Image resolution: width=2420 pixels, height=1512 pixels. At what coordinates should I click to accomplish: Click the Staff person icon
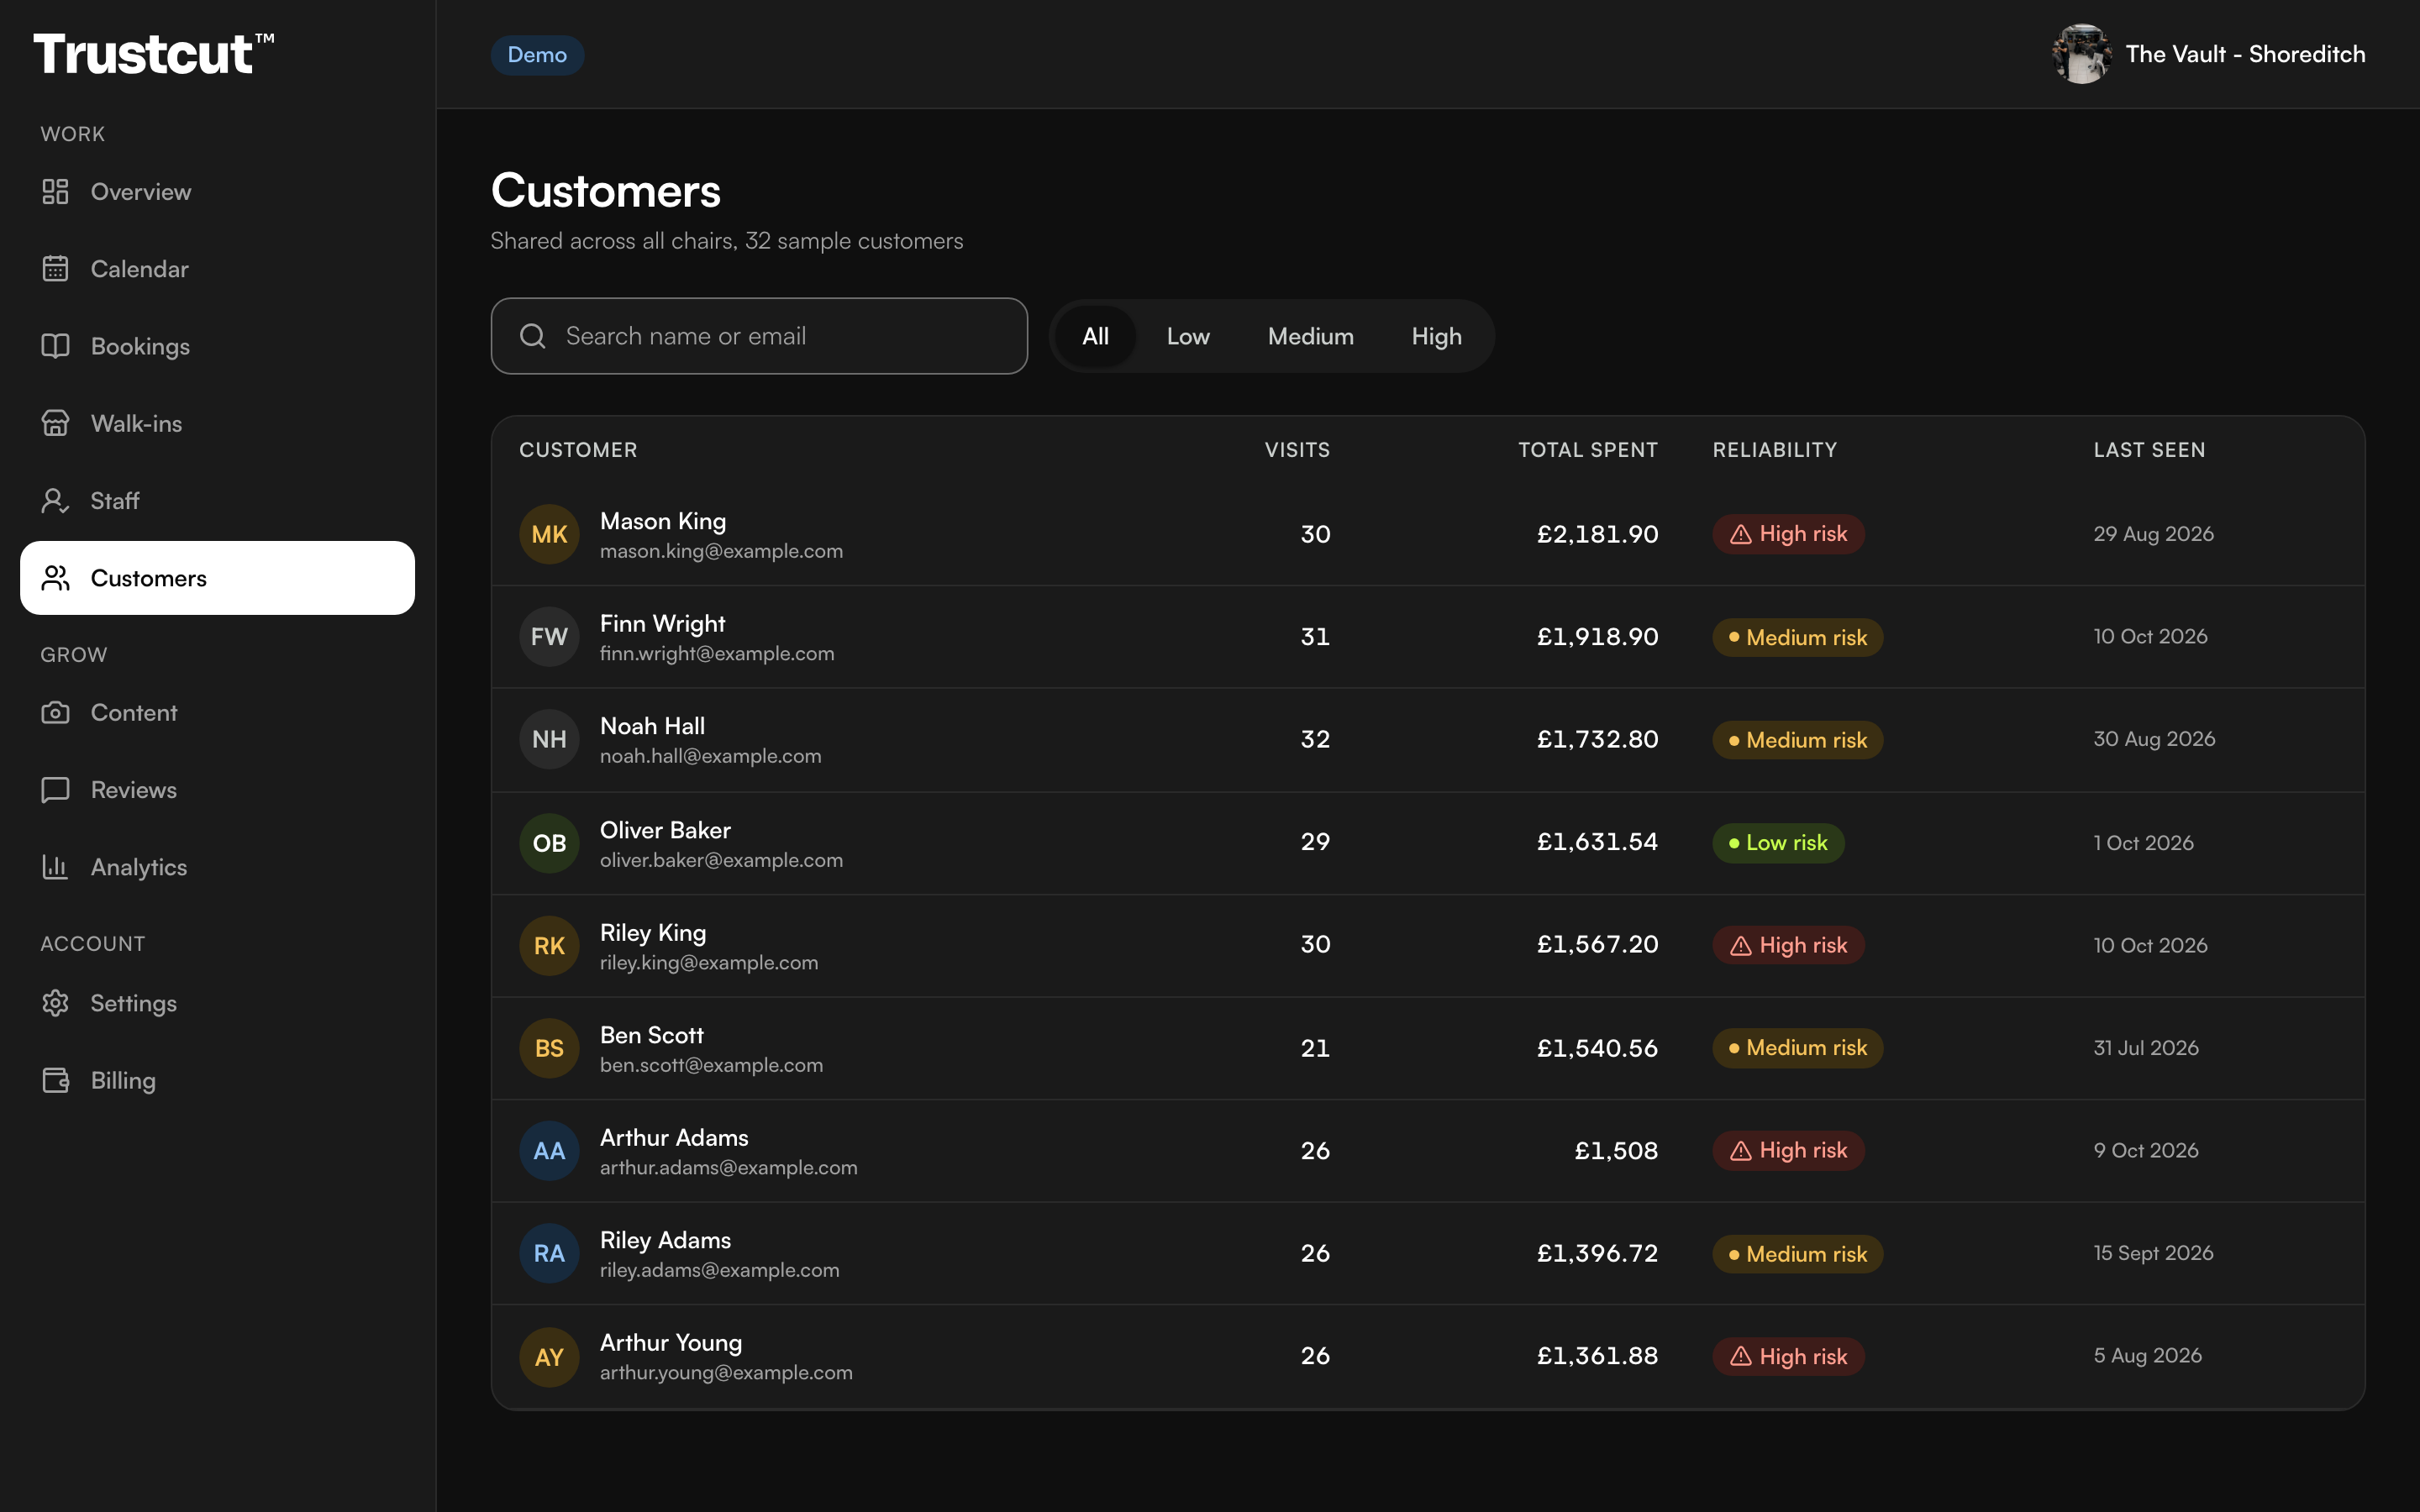(x=55, y=500)
